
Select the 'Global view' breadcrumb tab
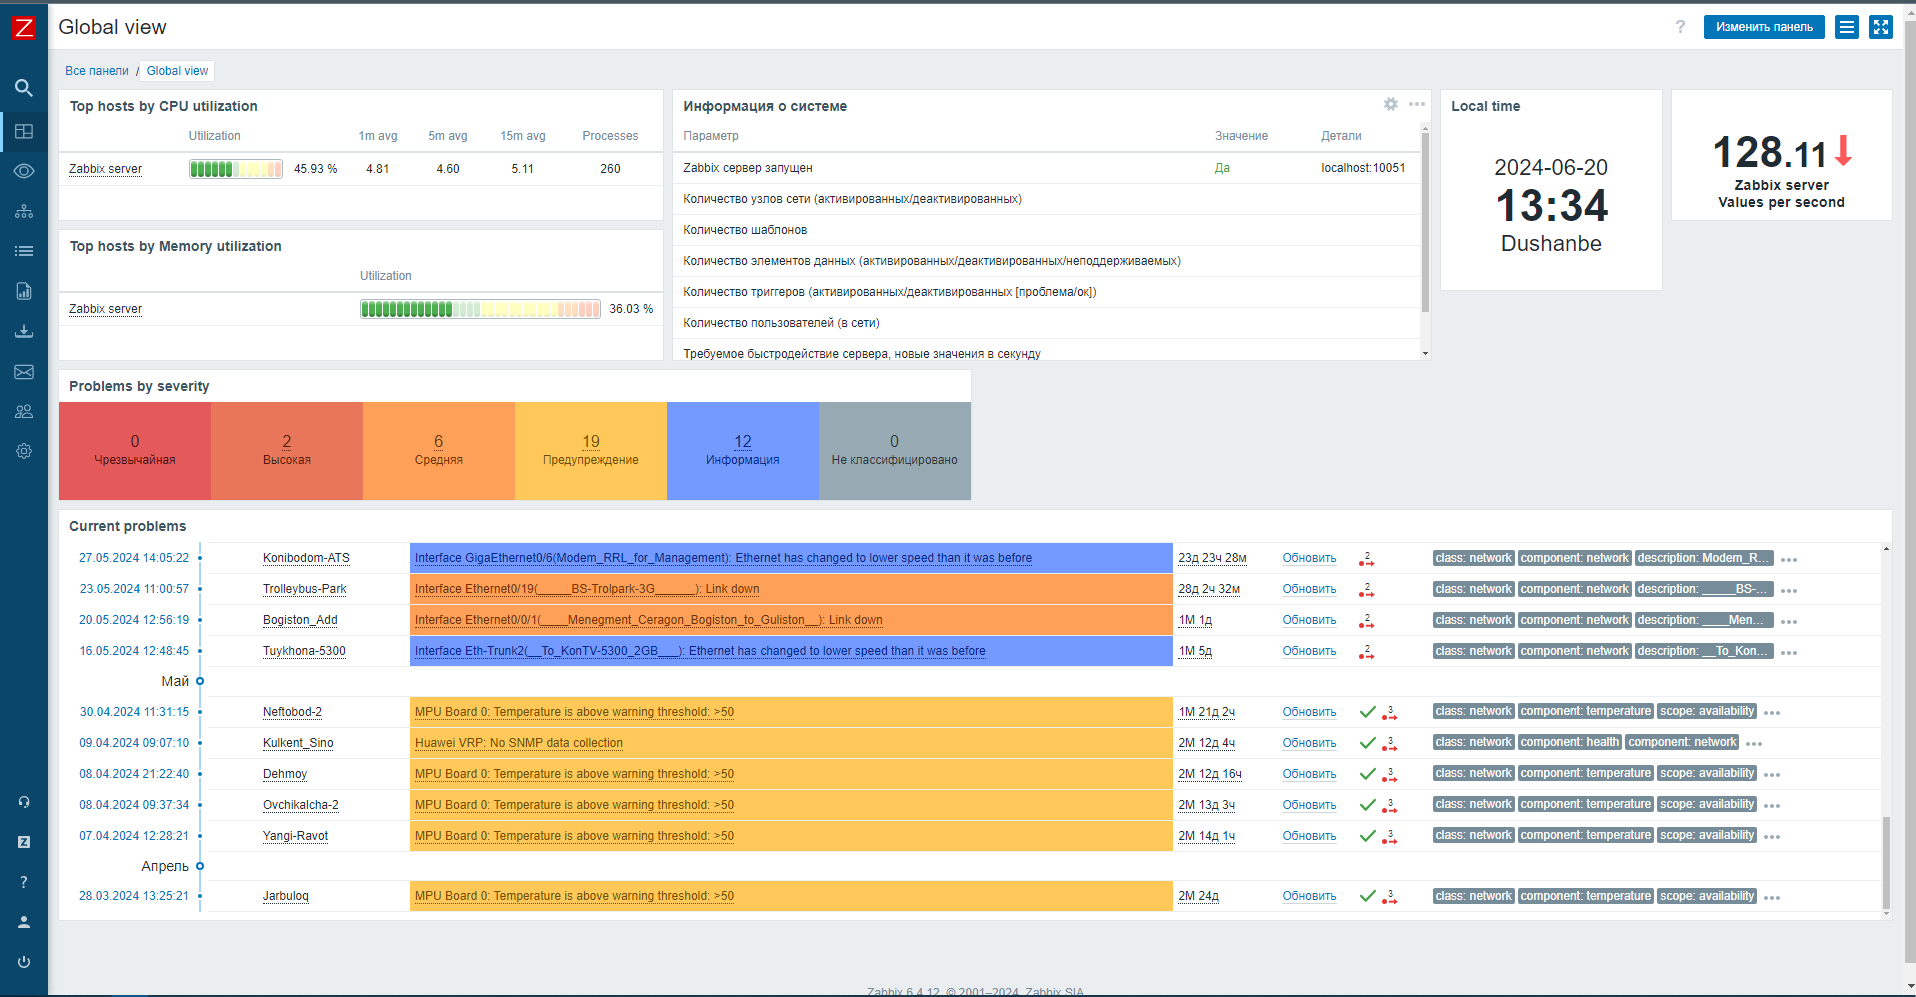(177, 71)
